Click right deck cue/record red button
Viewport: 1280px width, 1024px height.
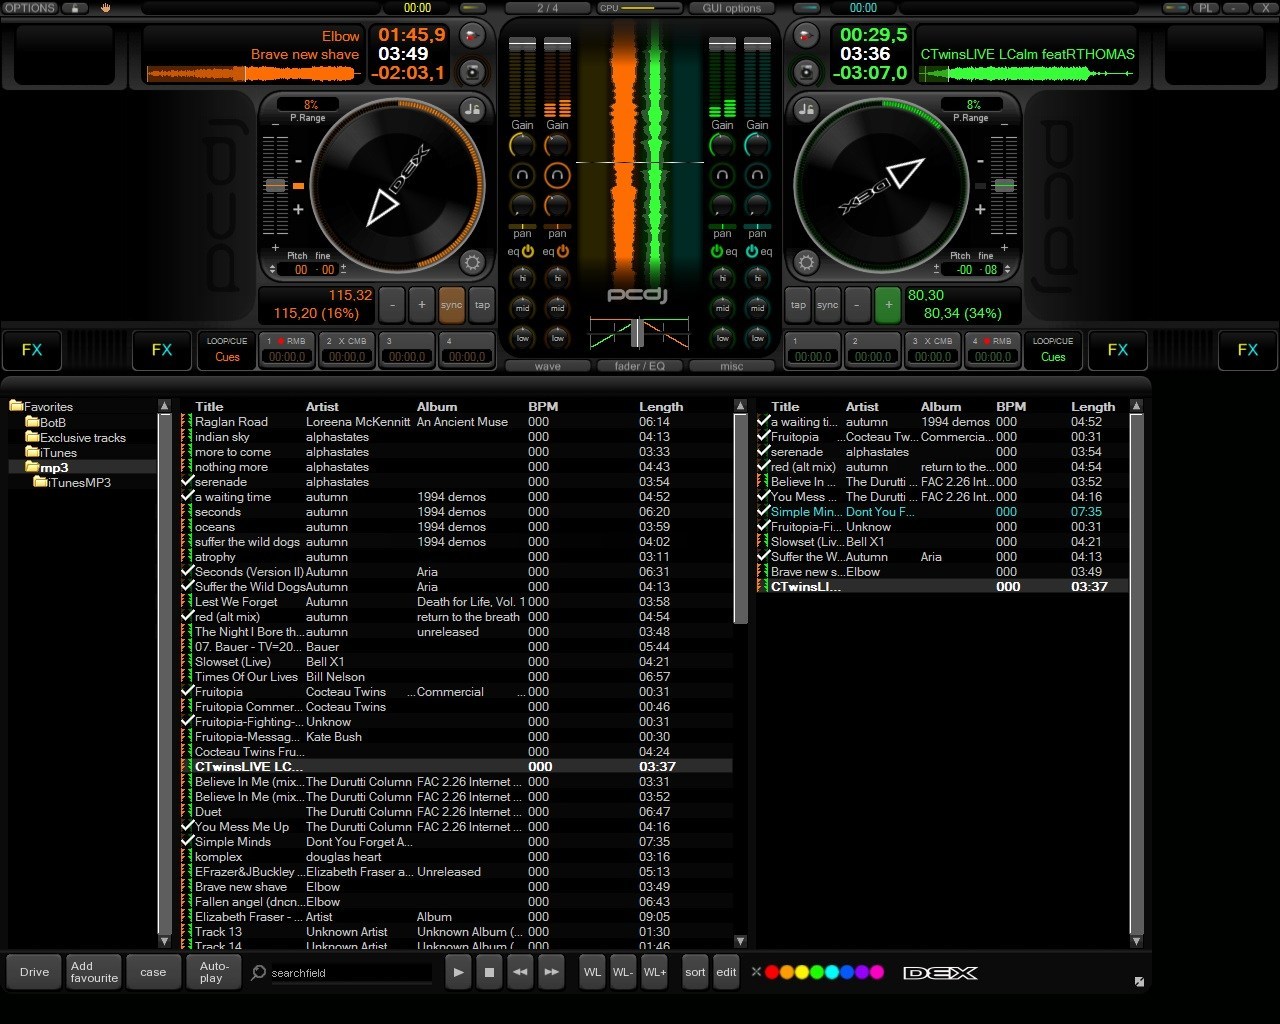point(806,38)
